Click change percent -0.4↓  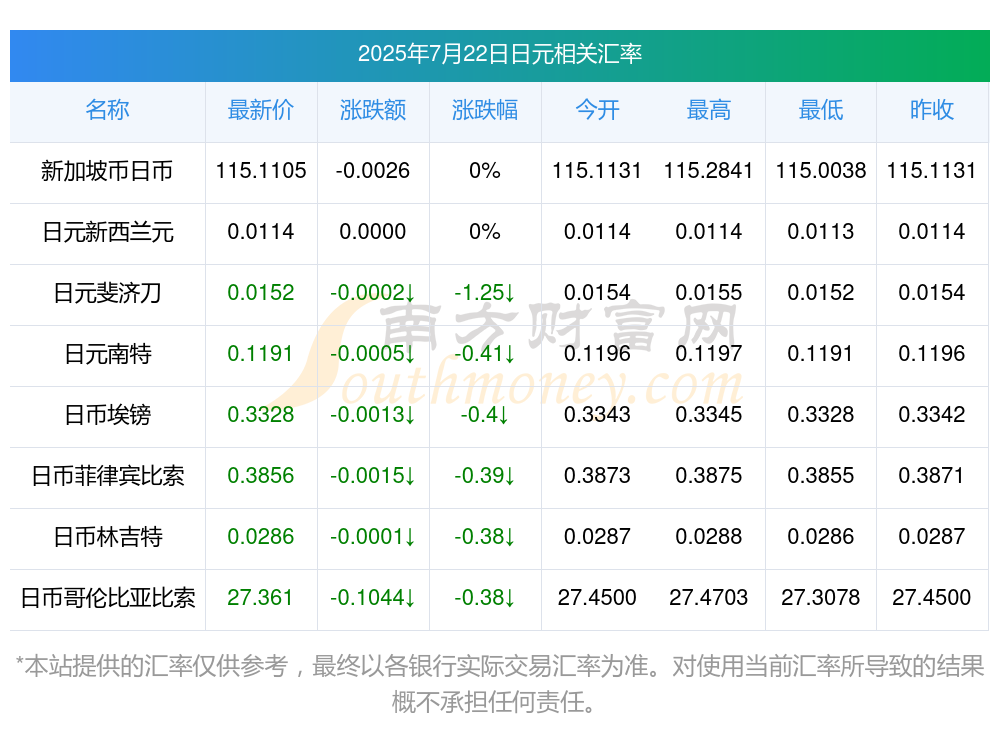pyautogui.click(x=485, y=415)
